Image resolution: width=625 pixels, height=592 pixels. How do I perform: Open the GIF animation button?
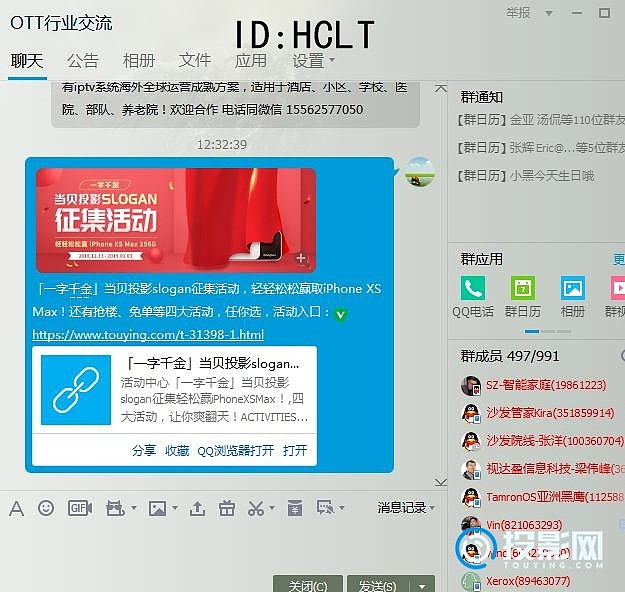tap(80, 508)
